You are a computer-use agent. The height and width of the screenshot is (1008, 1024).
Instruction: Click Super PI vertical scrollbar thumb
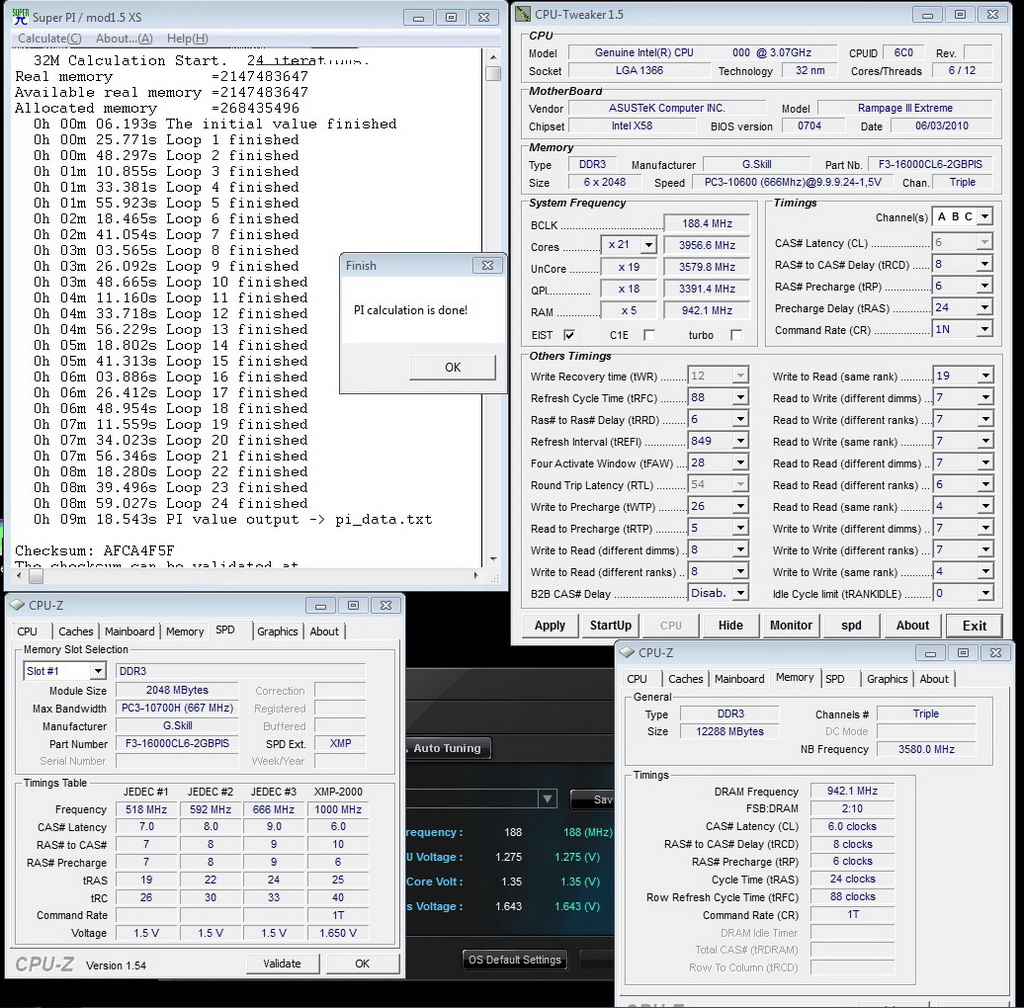tap(493, 73)
